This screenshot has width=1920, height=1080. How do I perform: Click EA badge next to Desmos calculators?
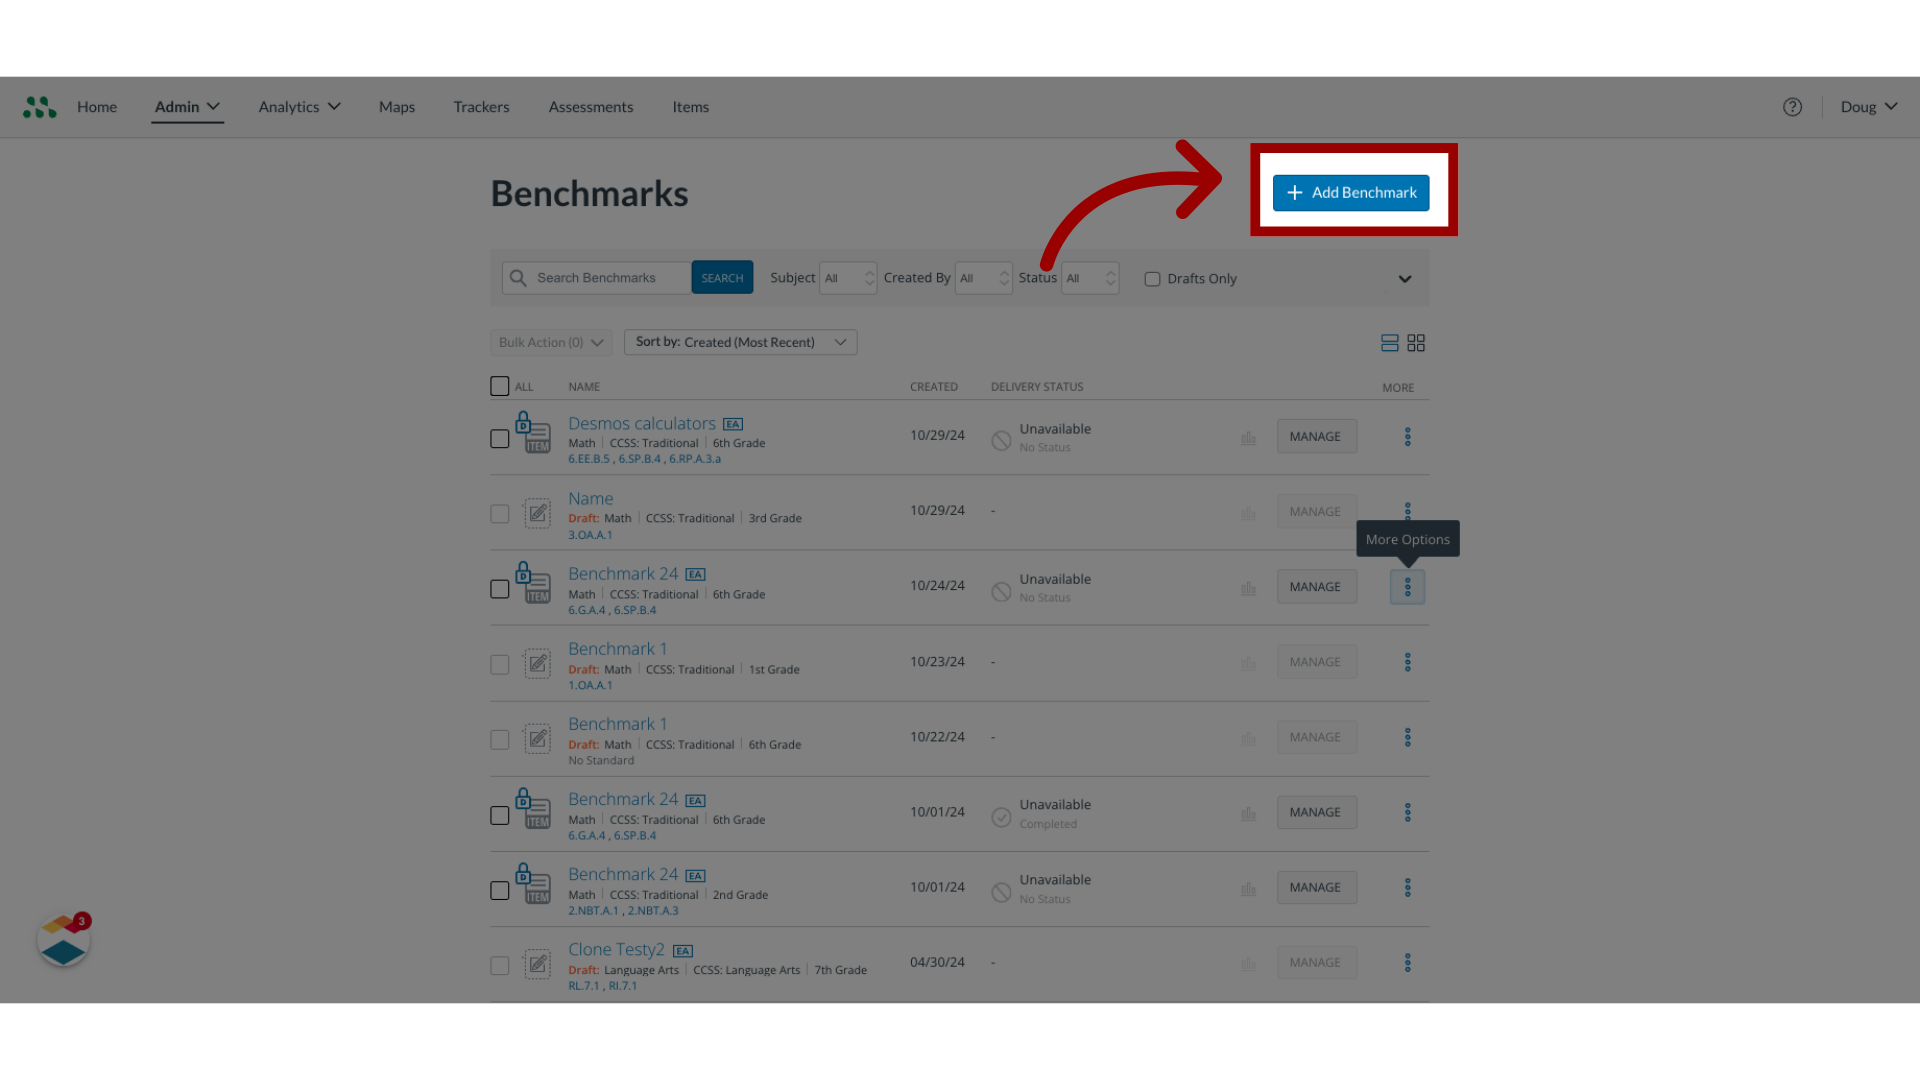(x=733, y=424)
